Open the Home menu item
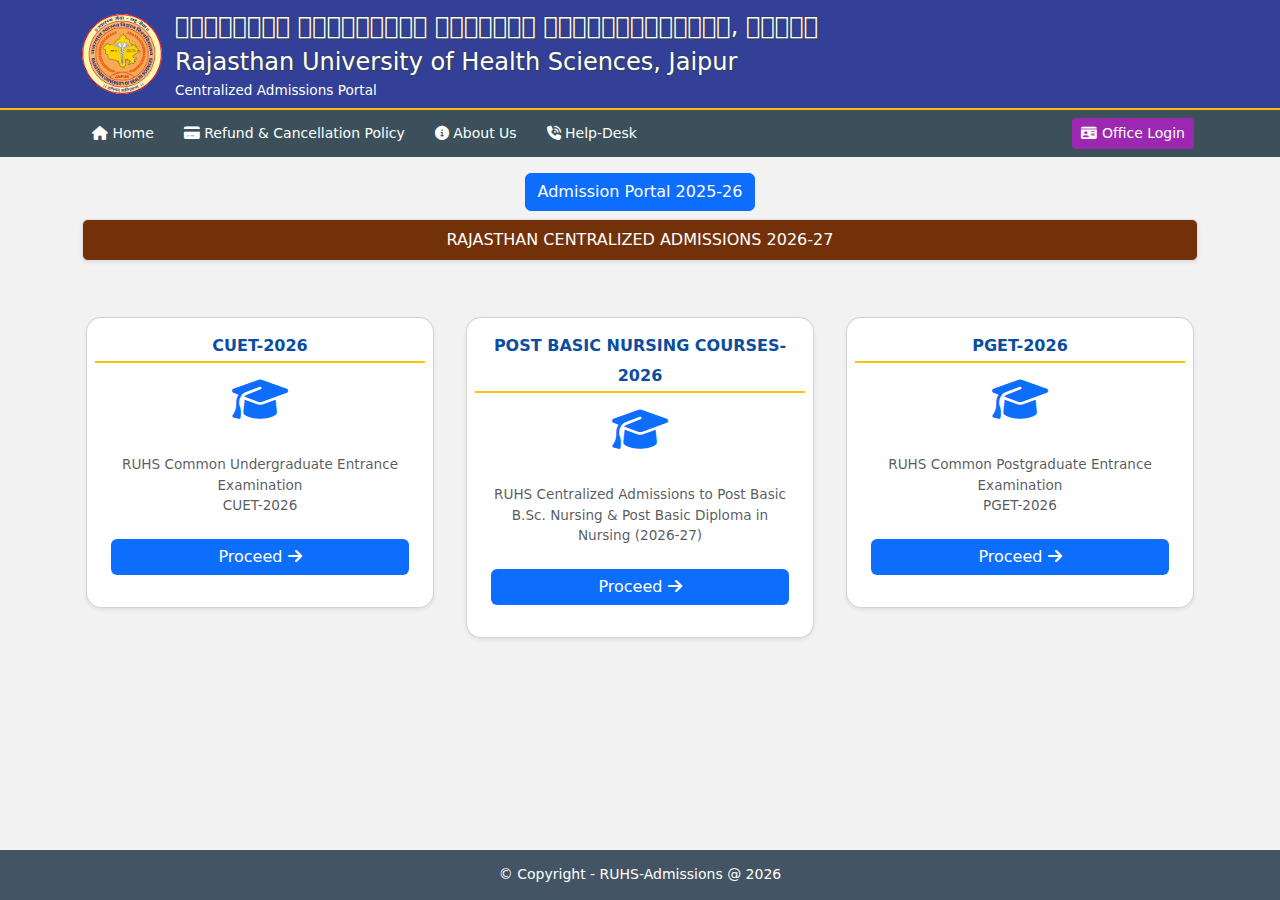The height and width of the screenshot is (900, 1280). point(123,133)
